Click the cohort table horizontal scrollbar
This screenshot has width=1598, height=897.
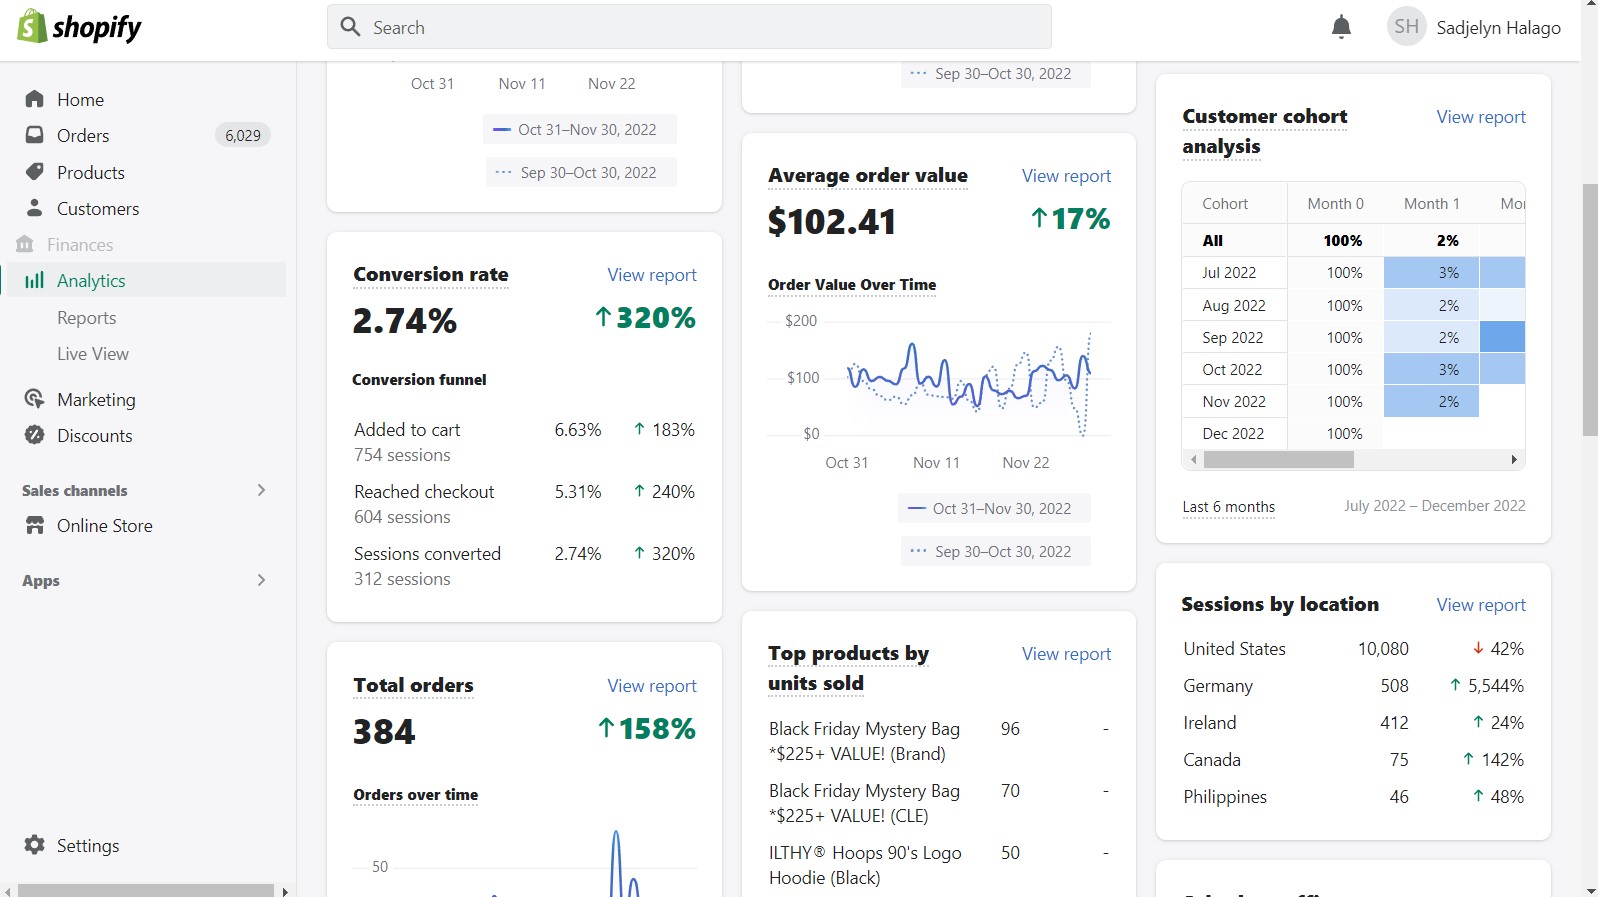pos(1278,460)
